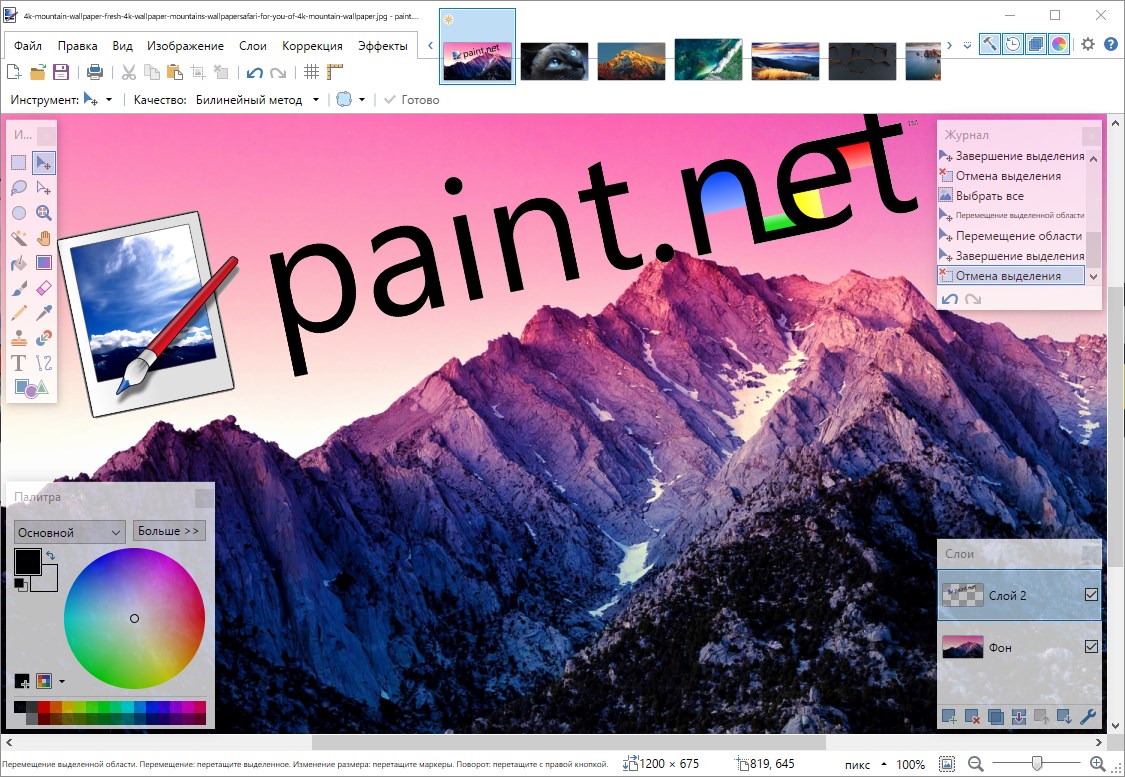Screen dimensions: 1125x777
Task: Select the Paint Bucket tool
Action: tap(19, 263)
